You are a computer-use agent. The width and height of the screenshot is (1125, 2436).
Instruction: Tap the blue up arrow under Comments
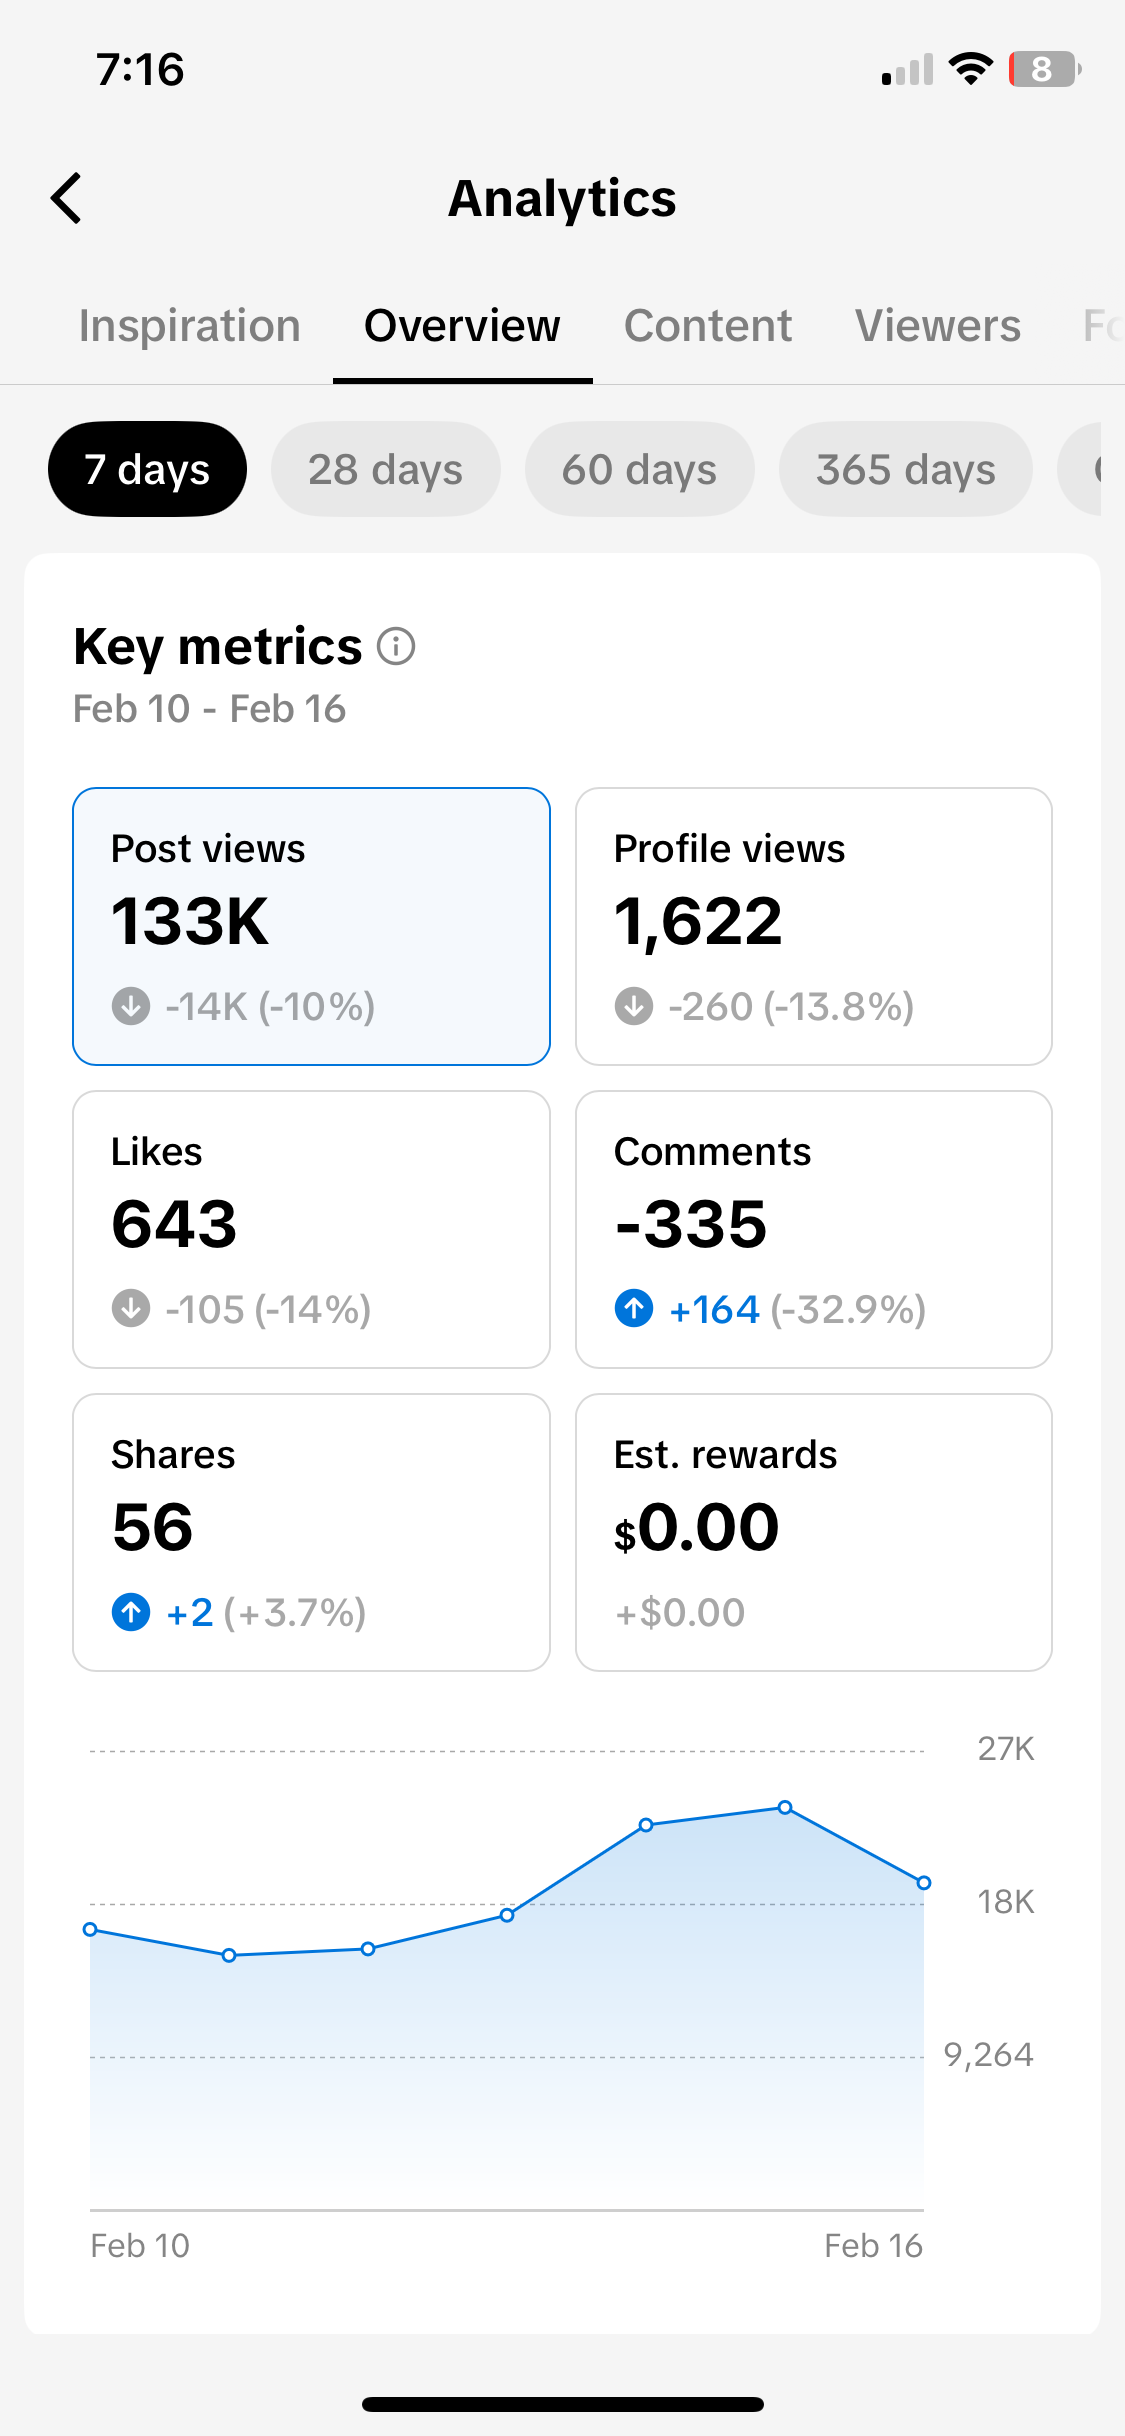634,1308
